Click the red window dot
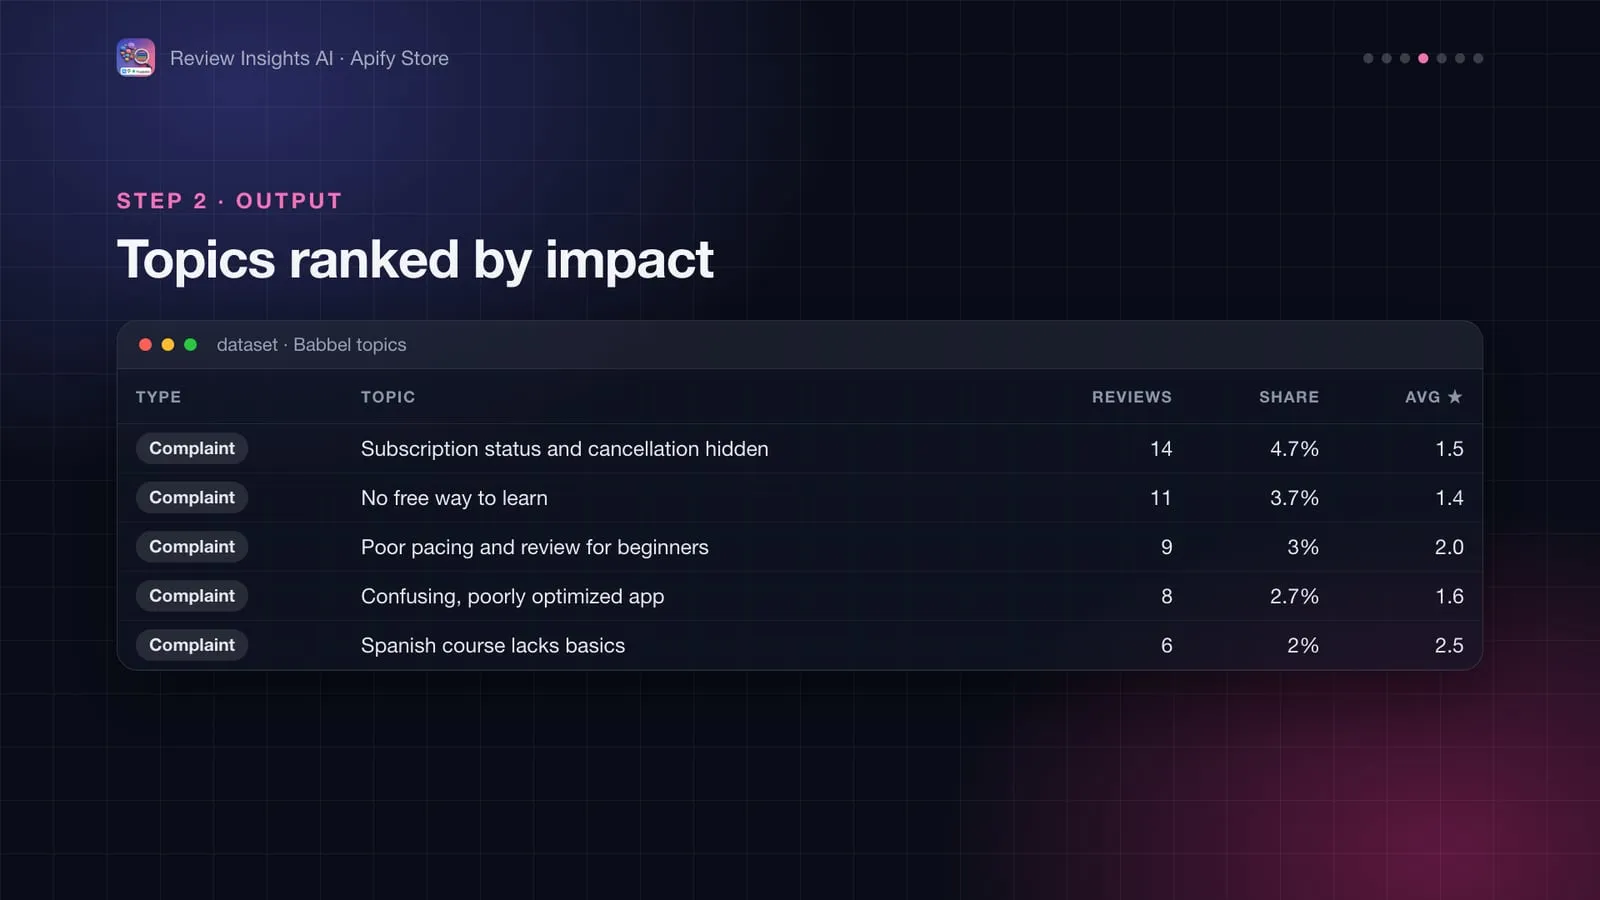 (145, 345)
